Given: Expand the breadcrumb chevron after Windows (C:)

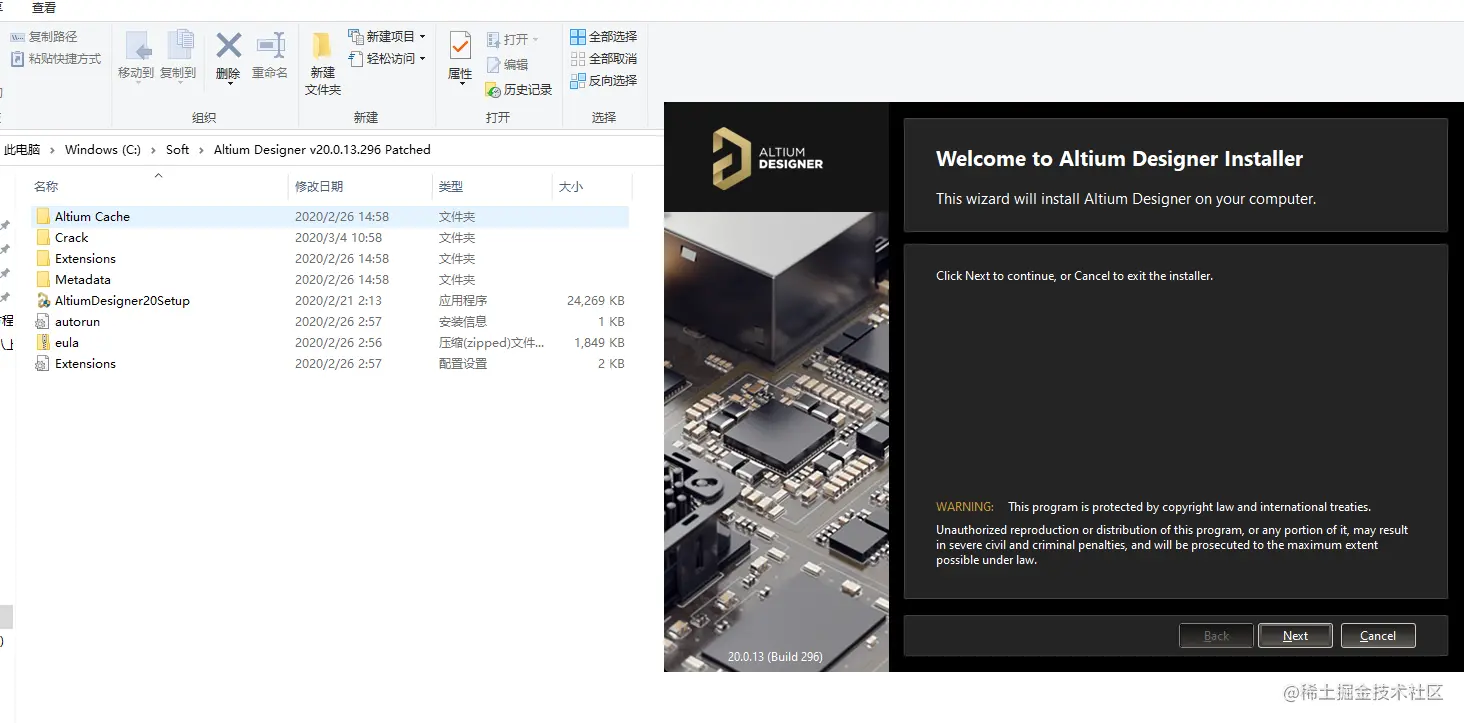Looking at the screenshot, I should pyautogui.click(x=153, y=150).
